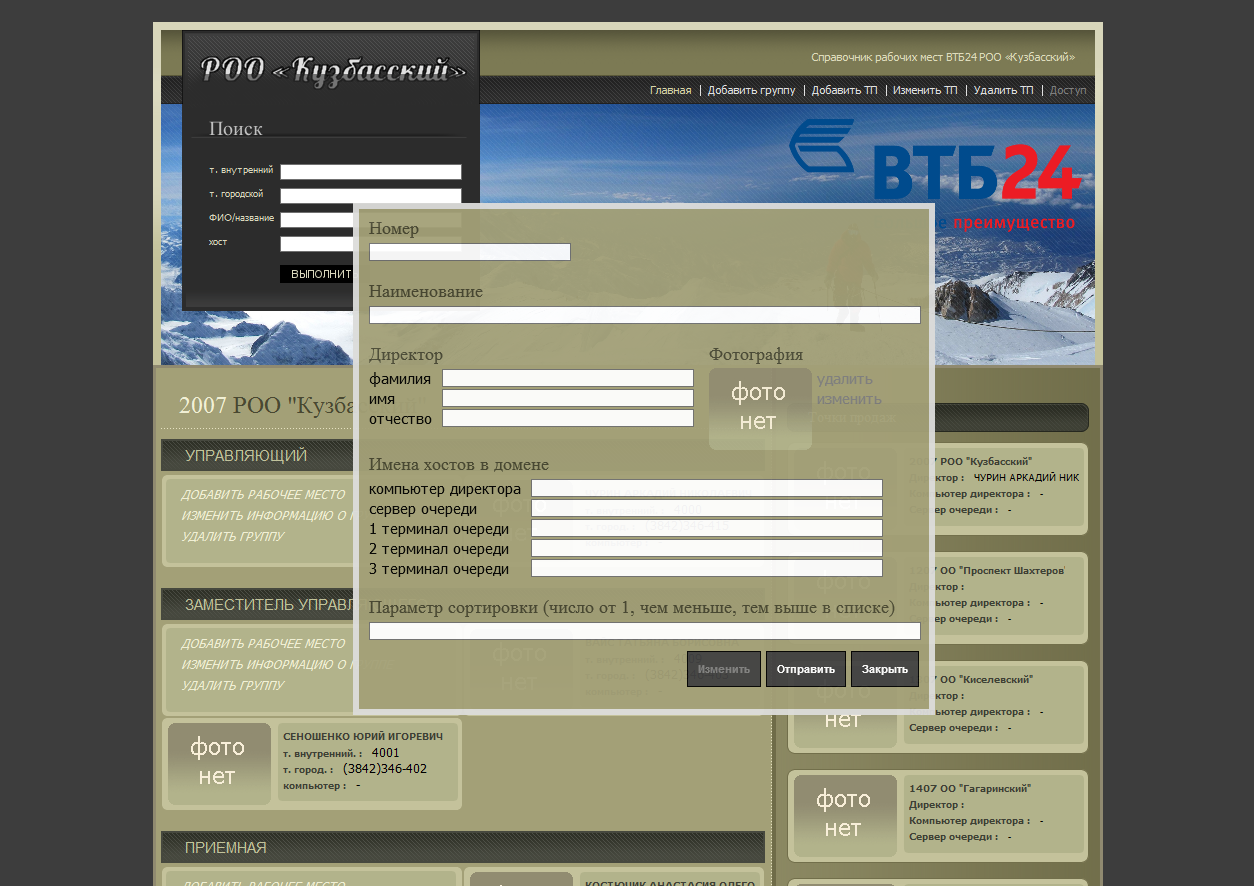Open the Главная menu item
This screenshot has width=1254, height=886.
[x=670, y=90]
